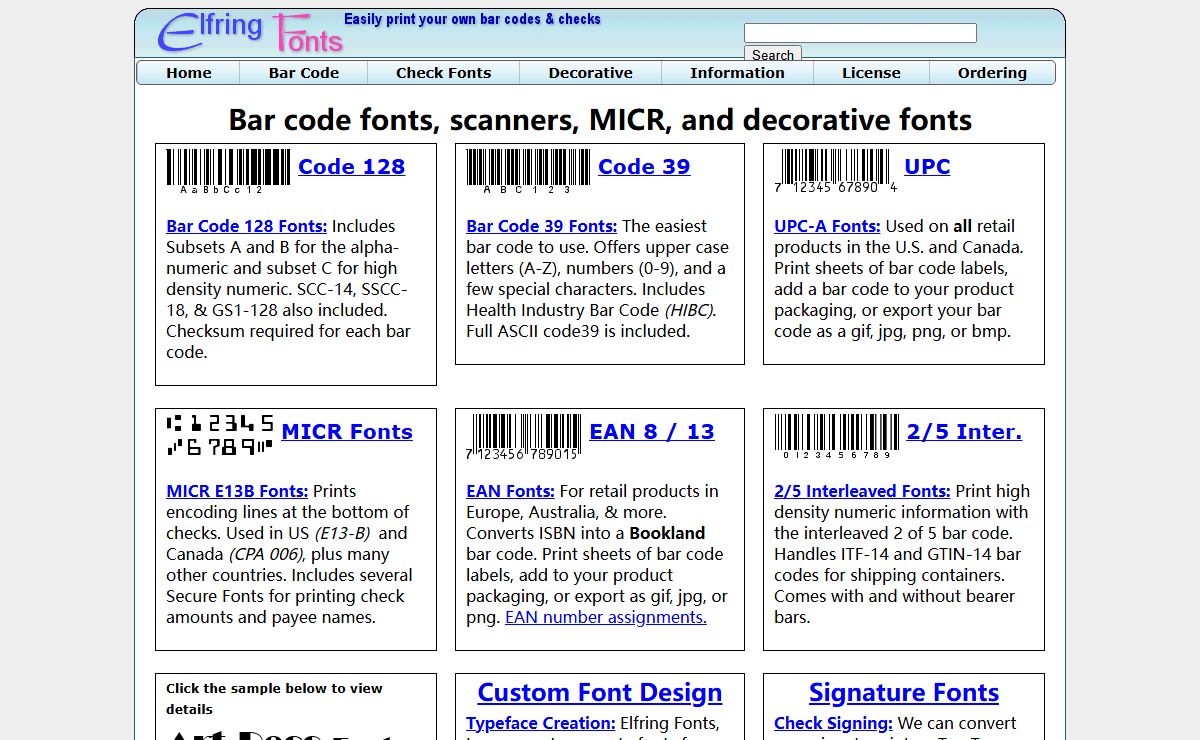Open the Code 128 heading link

click(x=352, y=167)
